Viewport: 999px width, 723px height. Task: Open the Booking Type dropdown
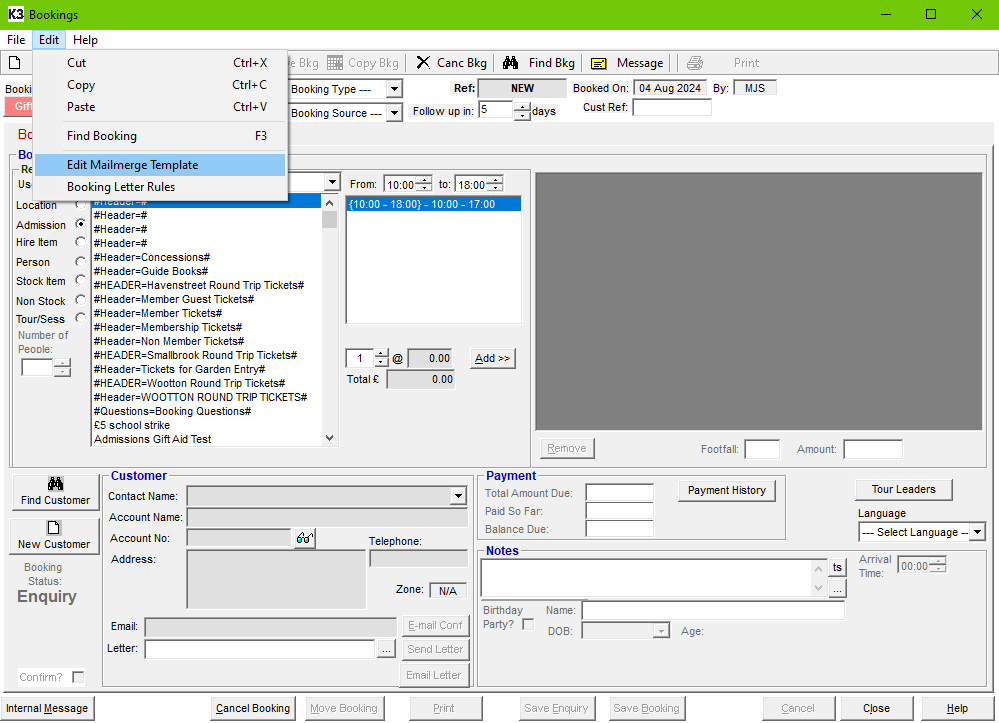tap(394, 89)
